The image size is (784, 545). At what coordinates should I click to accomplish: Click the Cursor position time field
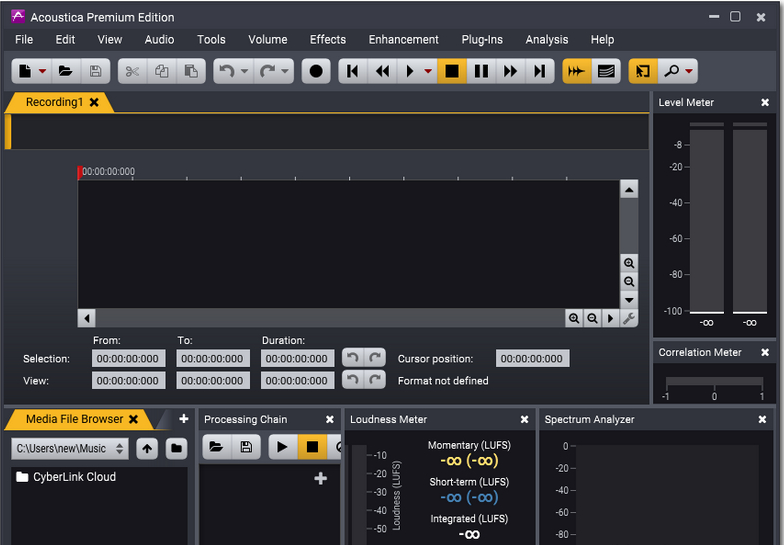[532, 358]
